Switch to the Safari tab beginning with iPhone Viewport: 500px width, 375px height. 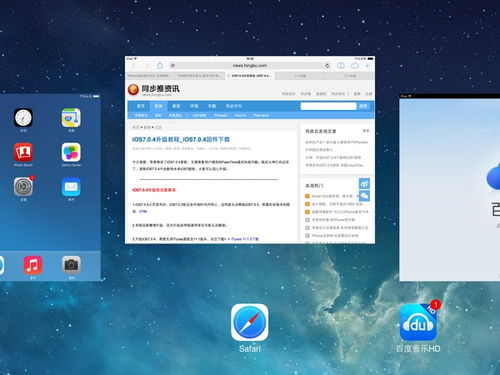click(x=150, y=76)
